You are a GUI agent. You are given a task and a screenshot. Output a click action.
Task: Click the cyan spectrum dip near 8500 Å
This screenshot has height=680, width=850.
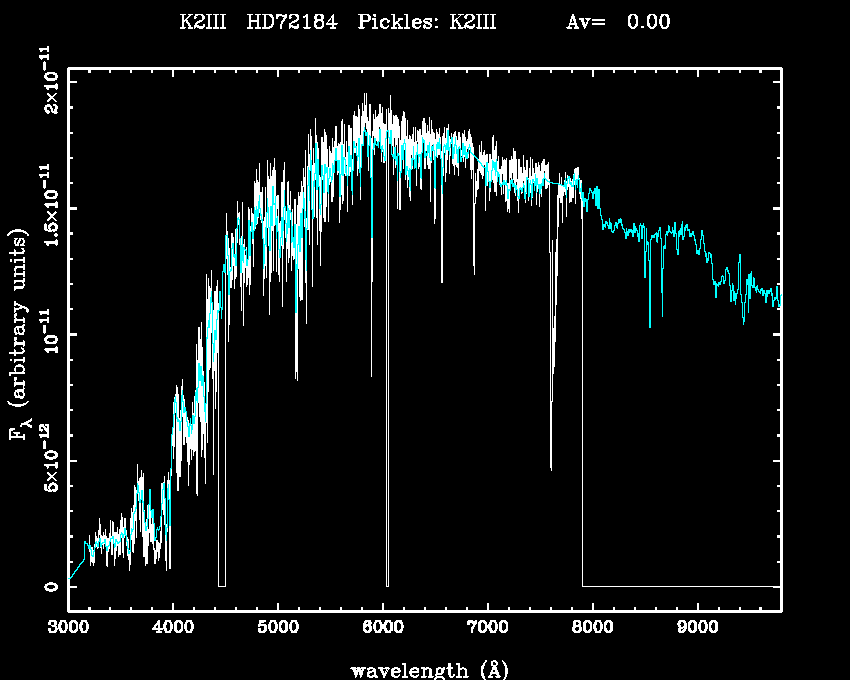tap(650, 310)
